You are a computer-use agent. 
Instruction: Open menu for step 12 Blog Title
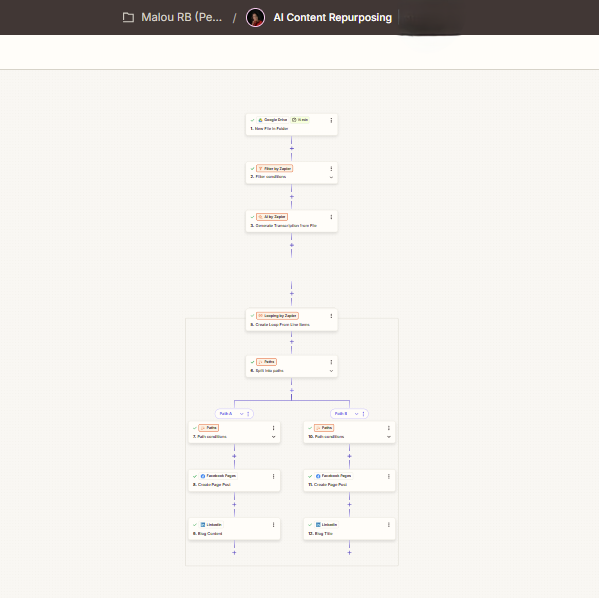(389, 525)
